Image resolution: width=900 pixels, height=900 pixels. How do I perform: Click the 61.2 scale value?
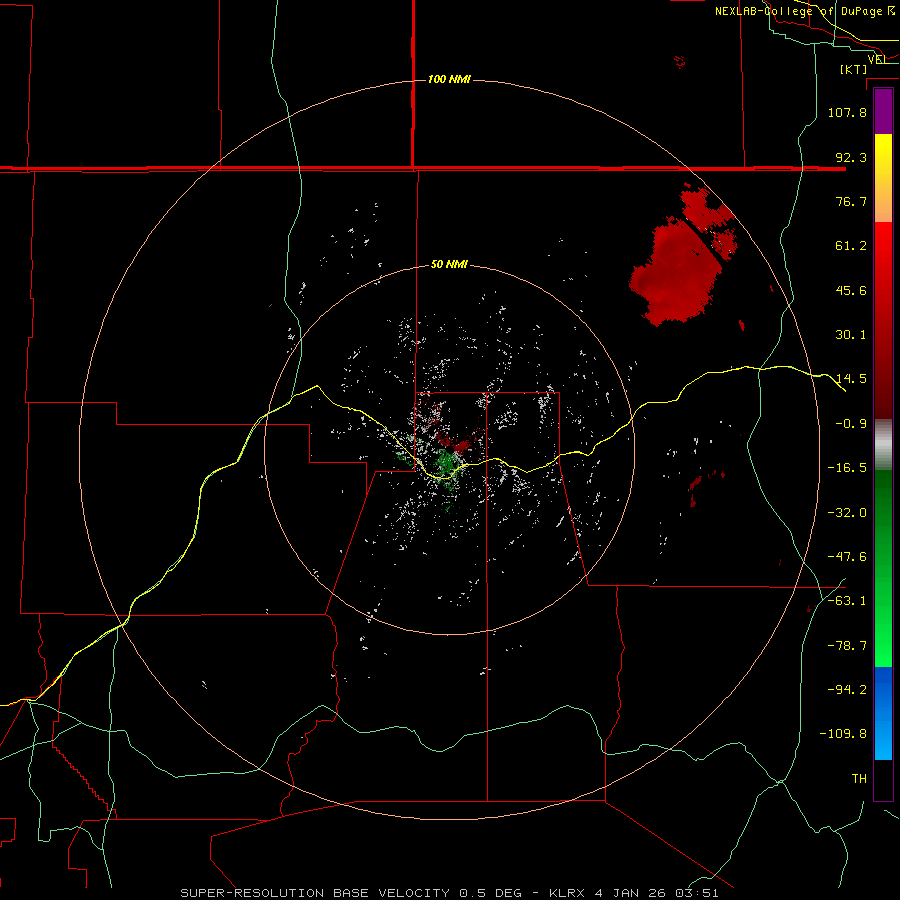[x=851, y=246]
